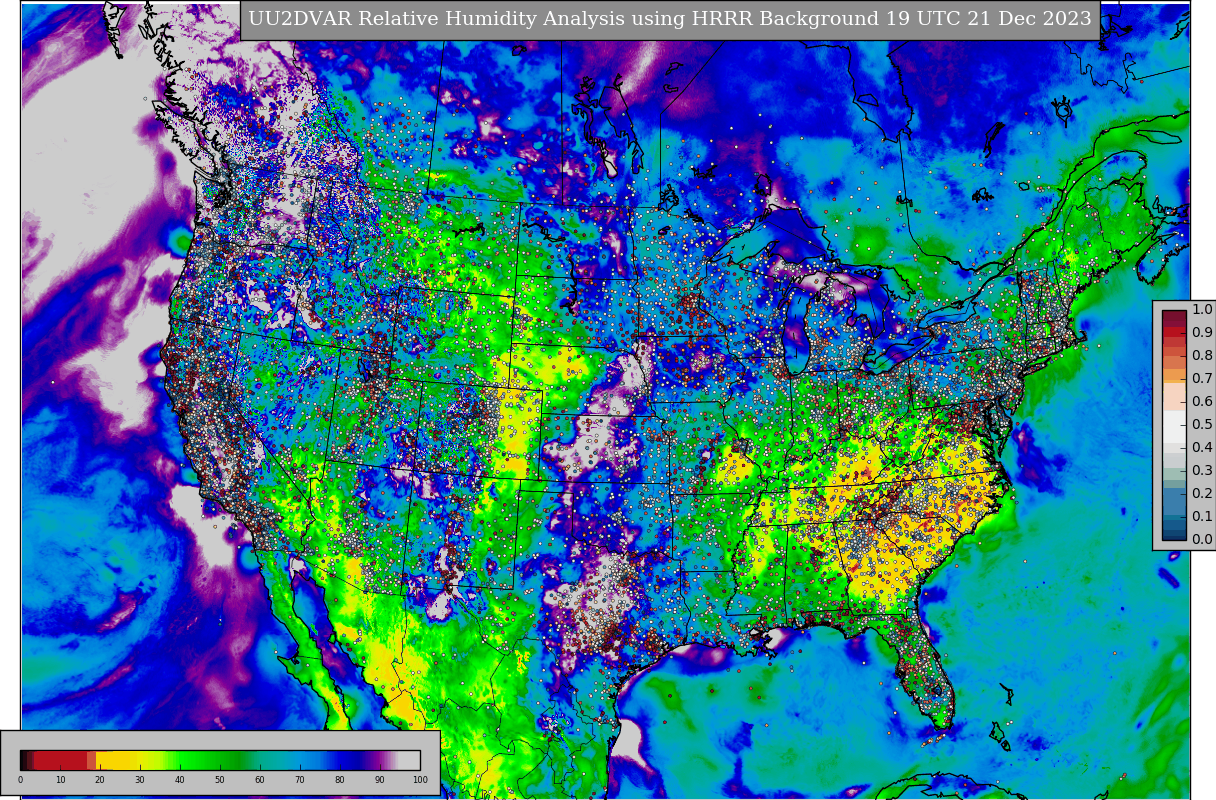Click the 0.2 label on right colorbar
Image resolution: width=1216 pixels, height=800 pixels.
pyautogui.click(x=1202, y=494)
